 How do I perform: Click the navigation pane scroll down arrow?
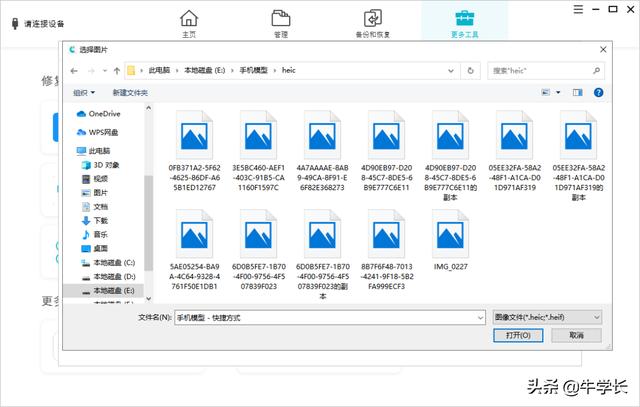tap(149, 298)
